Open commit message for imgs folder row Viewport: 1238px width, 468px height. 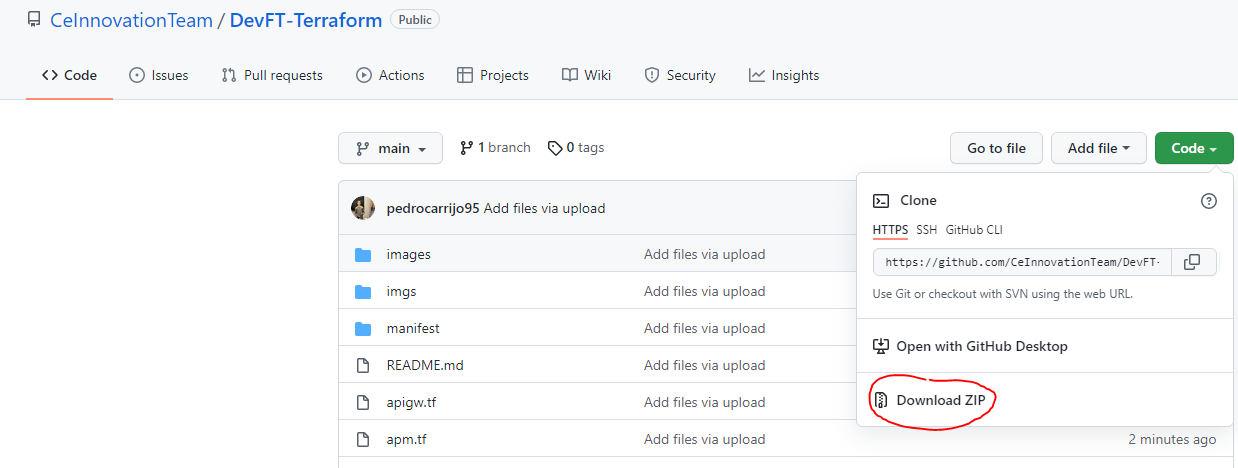pos(705,292)
